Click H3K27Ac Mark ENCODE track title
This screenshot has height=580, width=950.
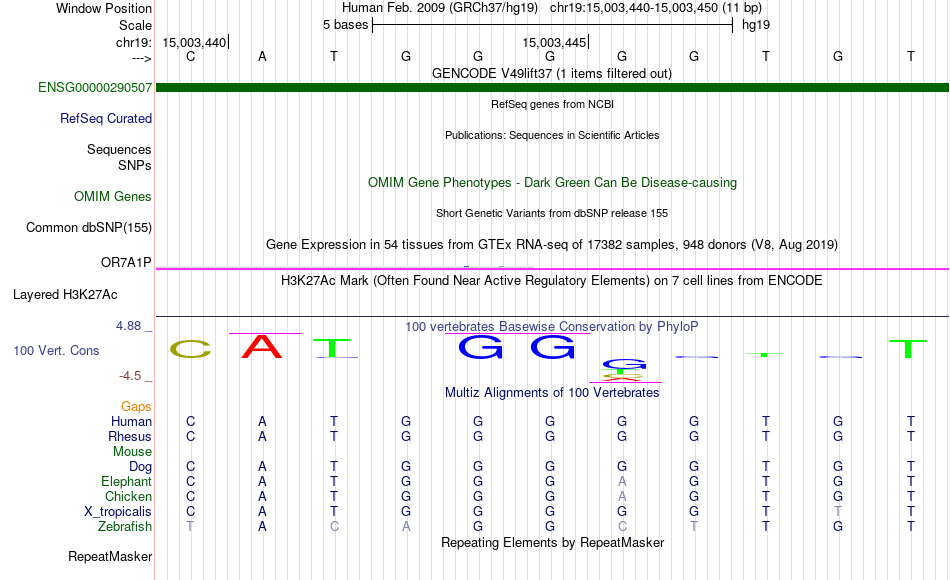552,281
